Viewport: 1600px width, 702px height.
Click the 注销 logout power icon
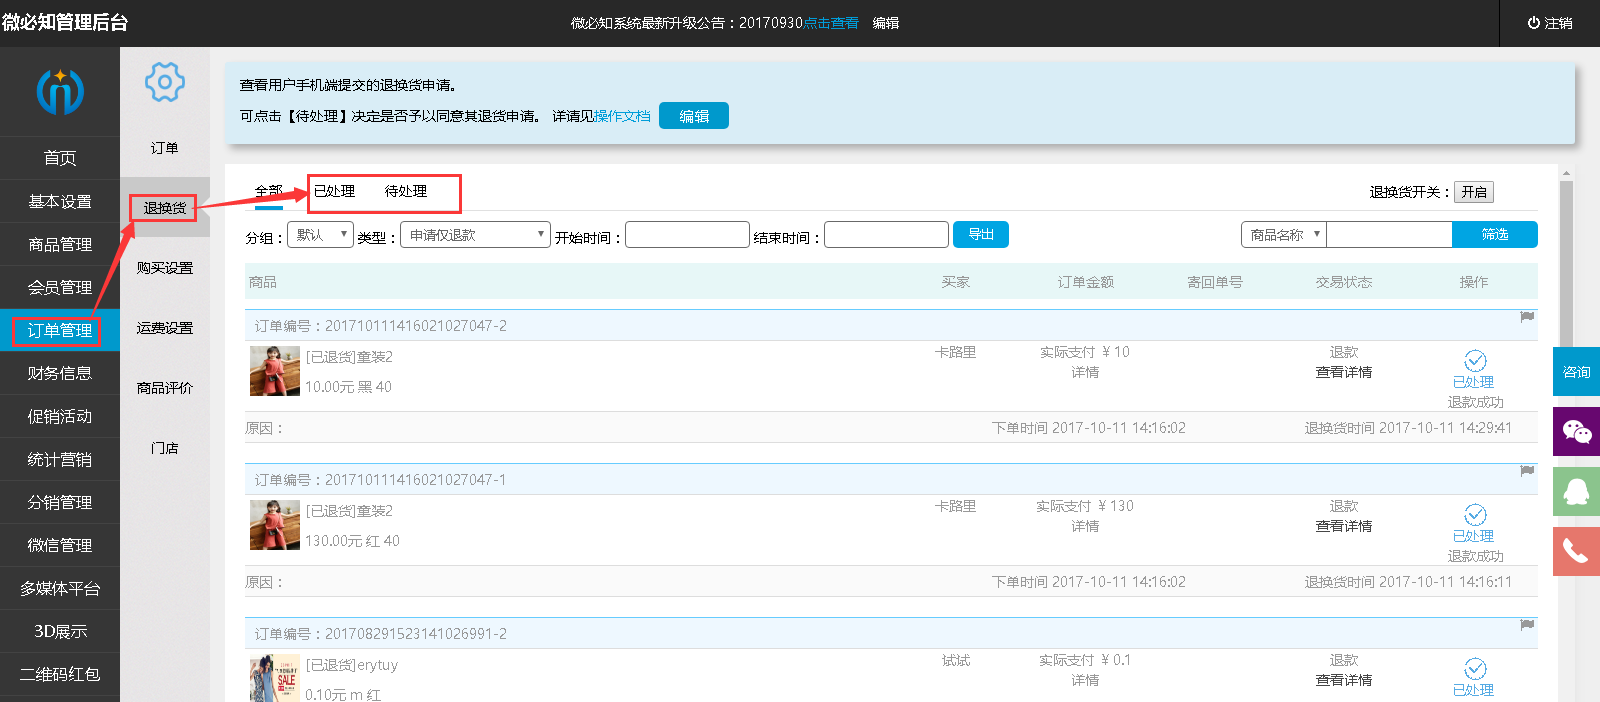[x=1534, y=23]
